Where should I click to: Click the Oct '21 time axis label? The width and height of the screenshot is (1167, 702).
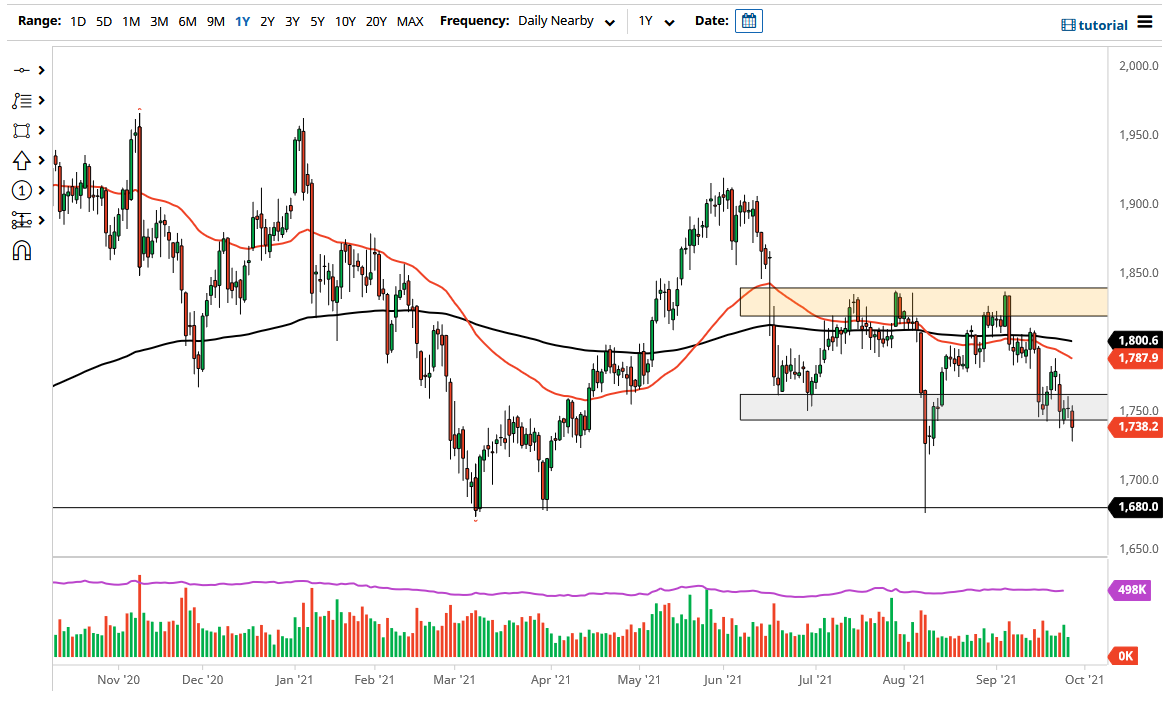(1084, 680)
